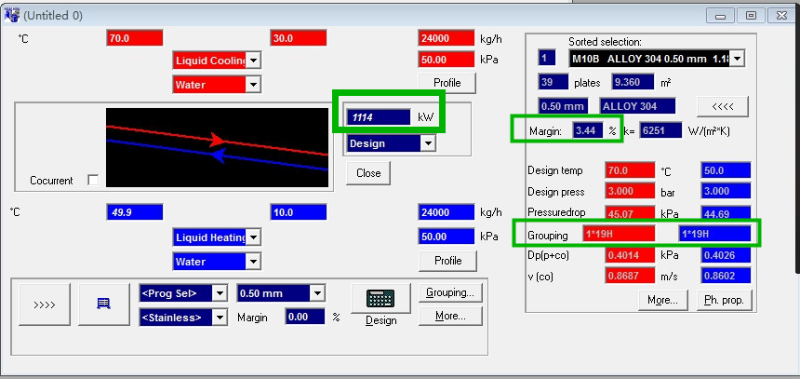Click the plate table icon button

pyautogui.click(x=104, y=304)
